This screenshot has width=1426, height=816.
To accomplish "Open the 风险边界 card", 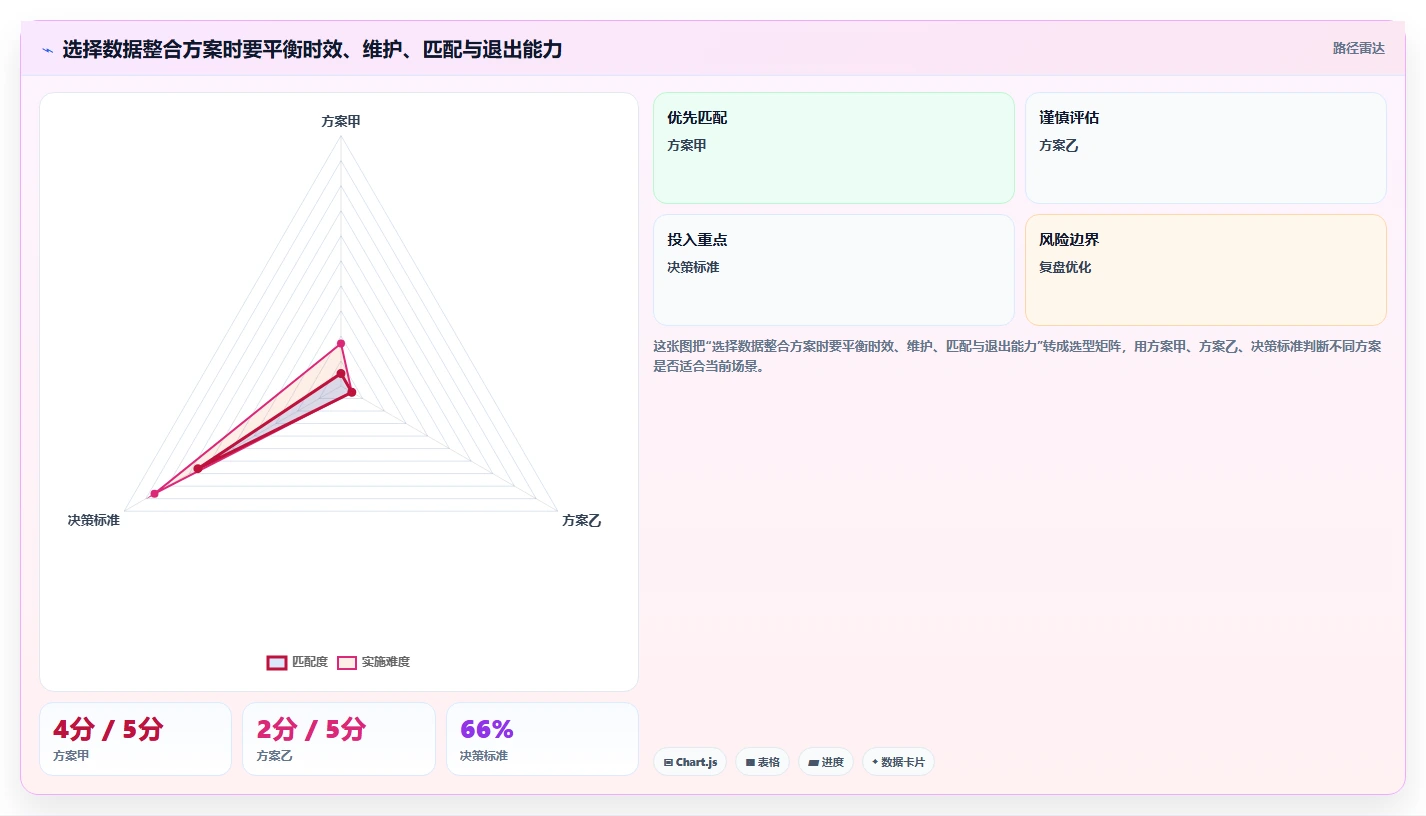I will point(1206,270).
